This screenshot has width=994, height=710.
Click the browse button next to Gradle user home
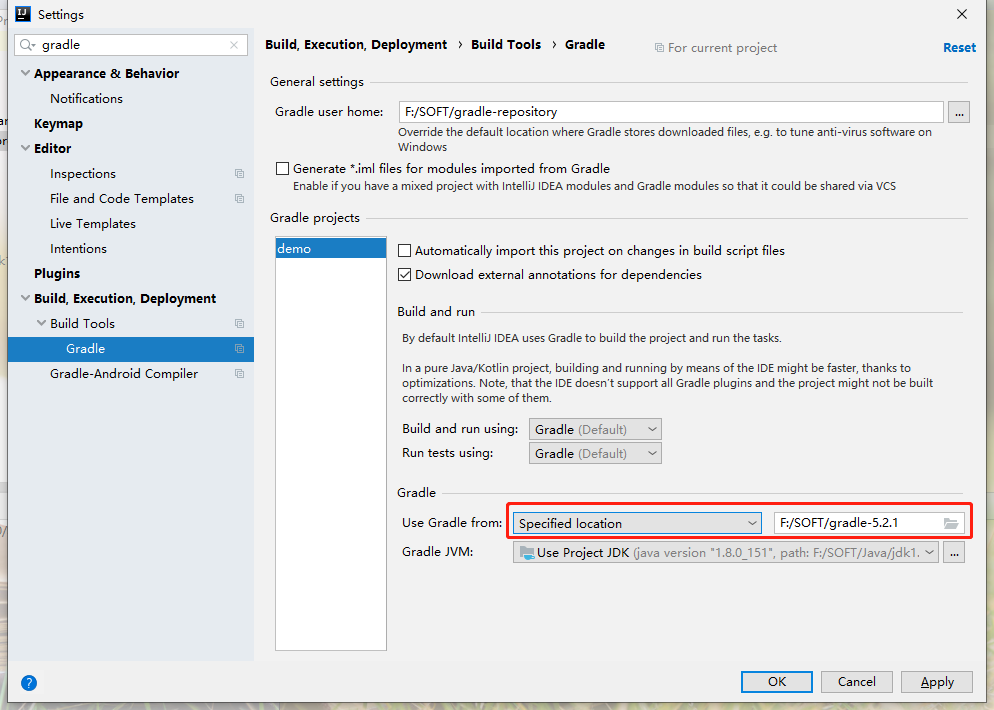point(959,112)
